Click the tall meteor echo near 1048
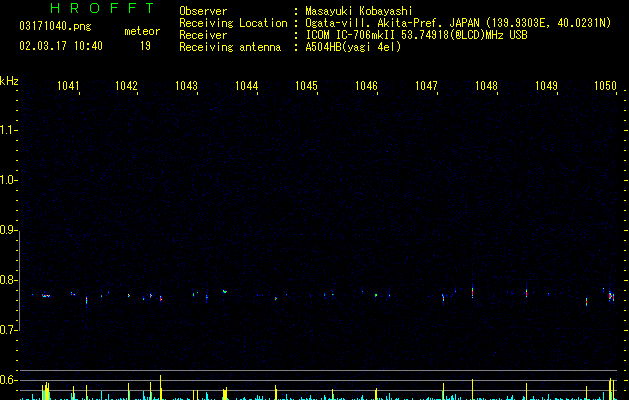The width and height of the screenshot is (629, 400). click(473, 291)
